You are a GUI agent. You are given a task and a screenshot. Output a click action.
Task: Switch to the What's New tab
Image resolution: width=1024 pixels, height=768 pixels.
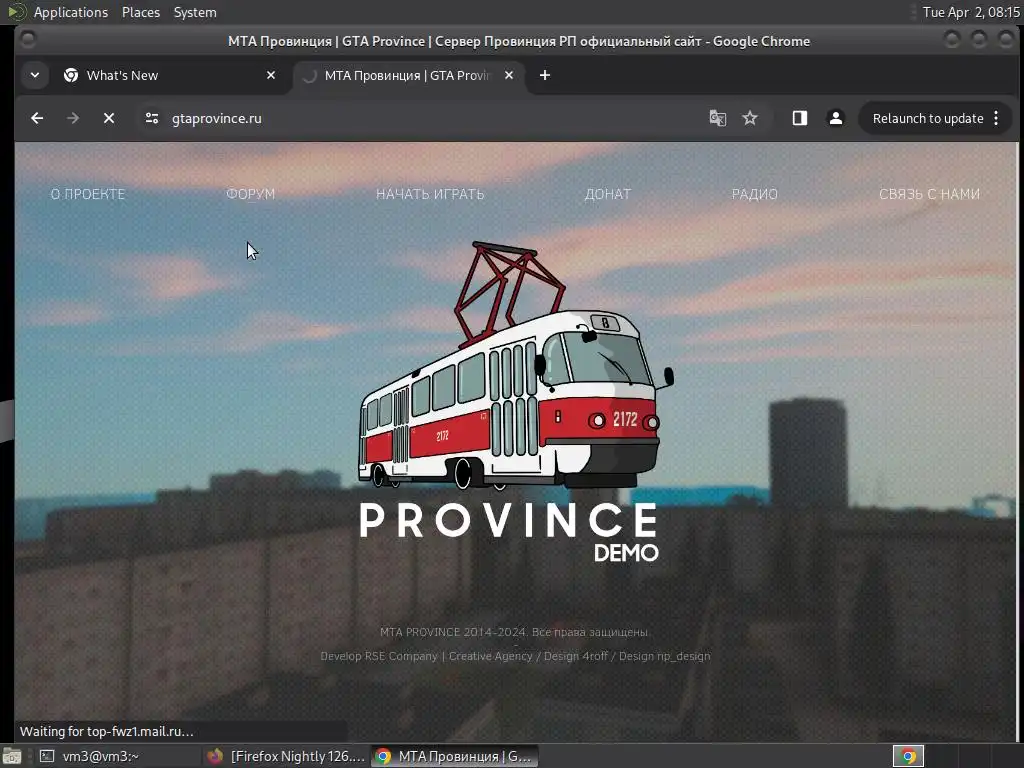tap(170, 75)
